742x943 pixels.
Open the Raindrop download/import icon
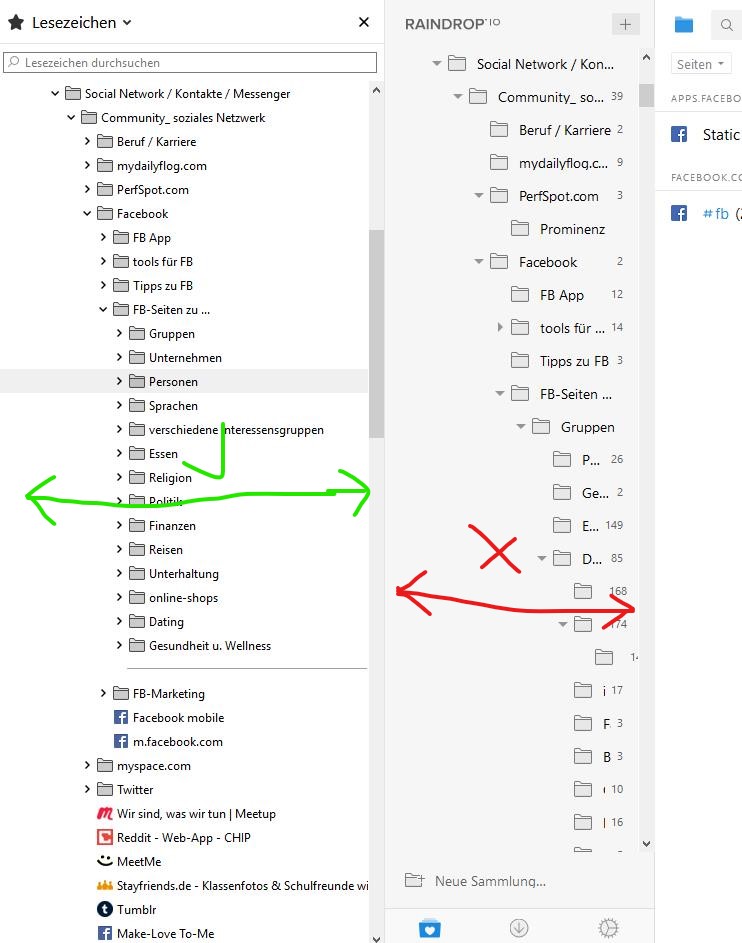coord(519,928)
